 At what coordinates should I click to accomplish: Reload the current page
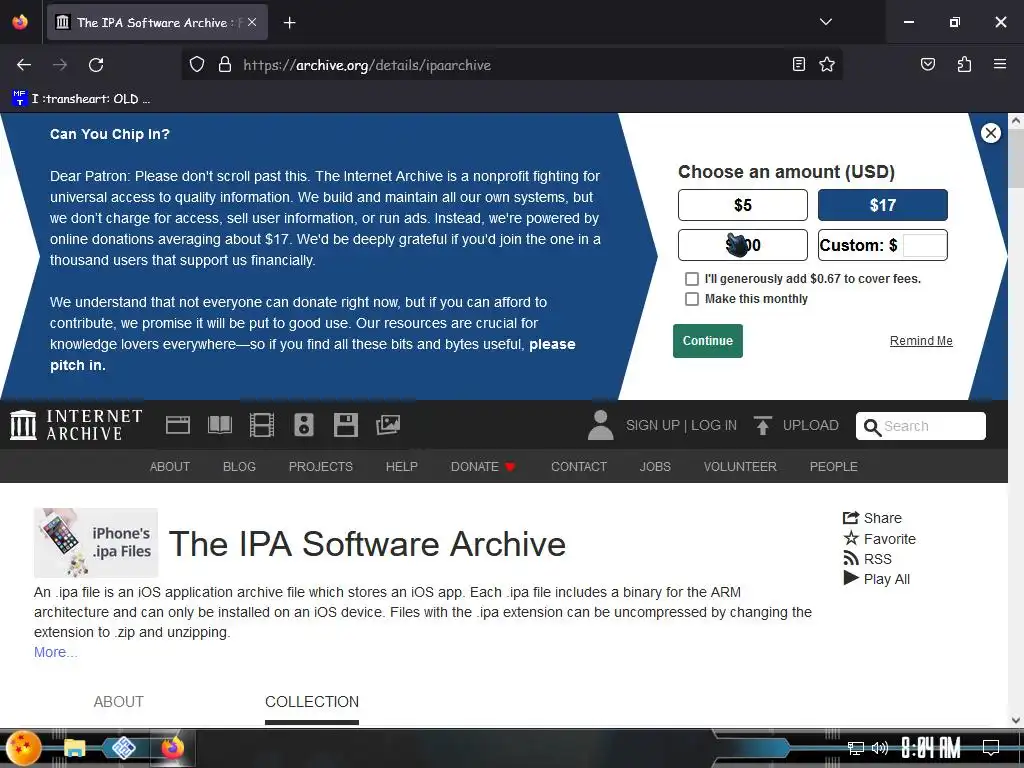(x=96, y=65)
